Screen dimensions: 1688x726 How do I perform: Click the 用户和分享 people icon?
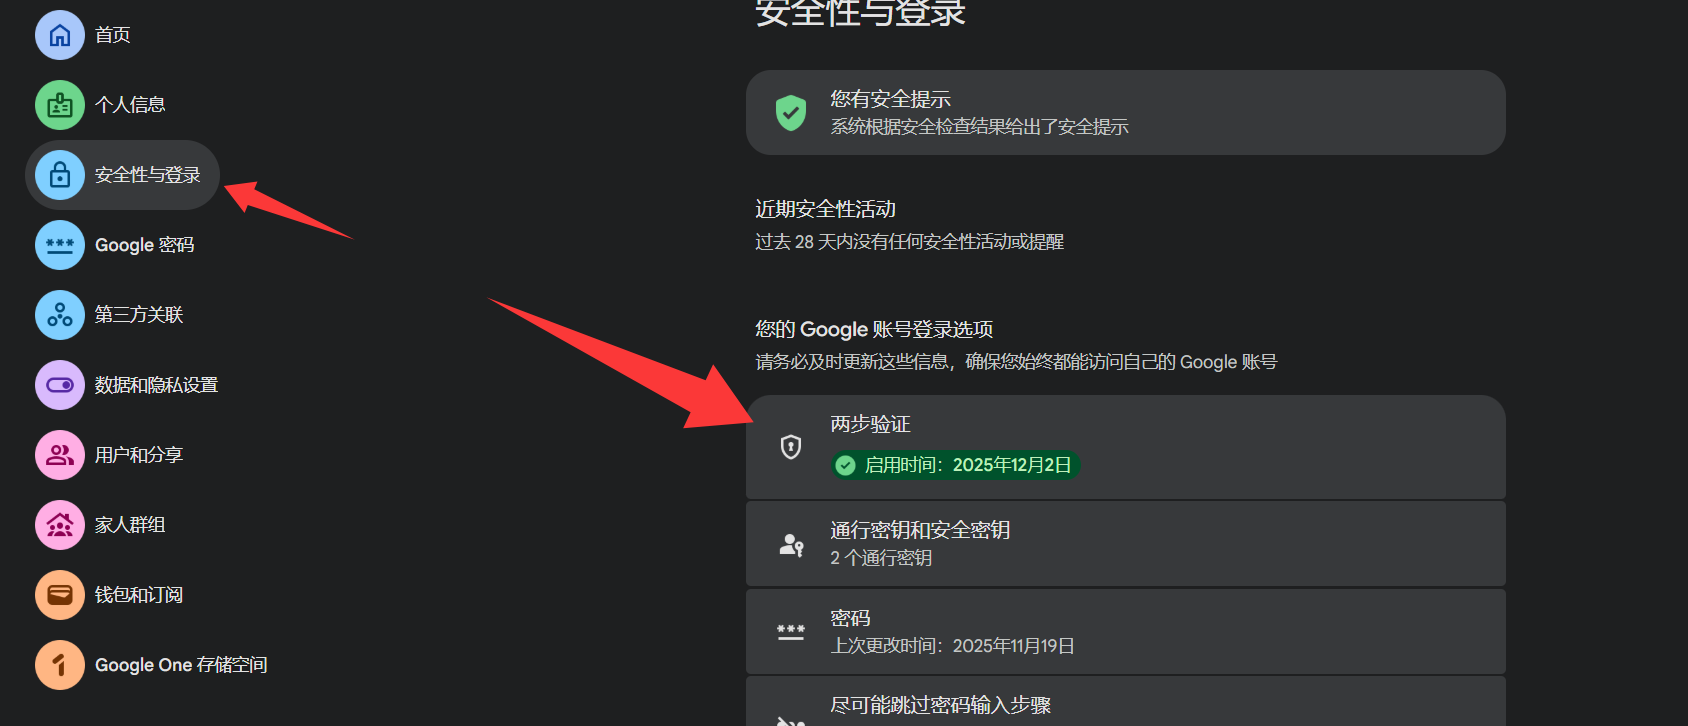60,455
